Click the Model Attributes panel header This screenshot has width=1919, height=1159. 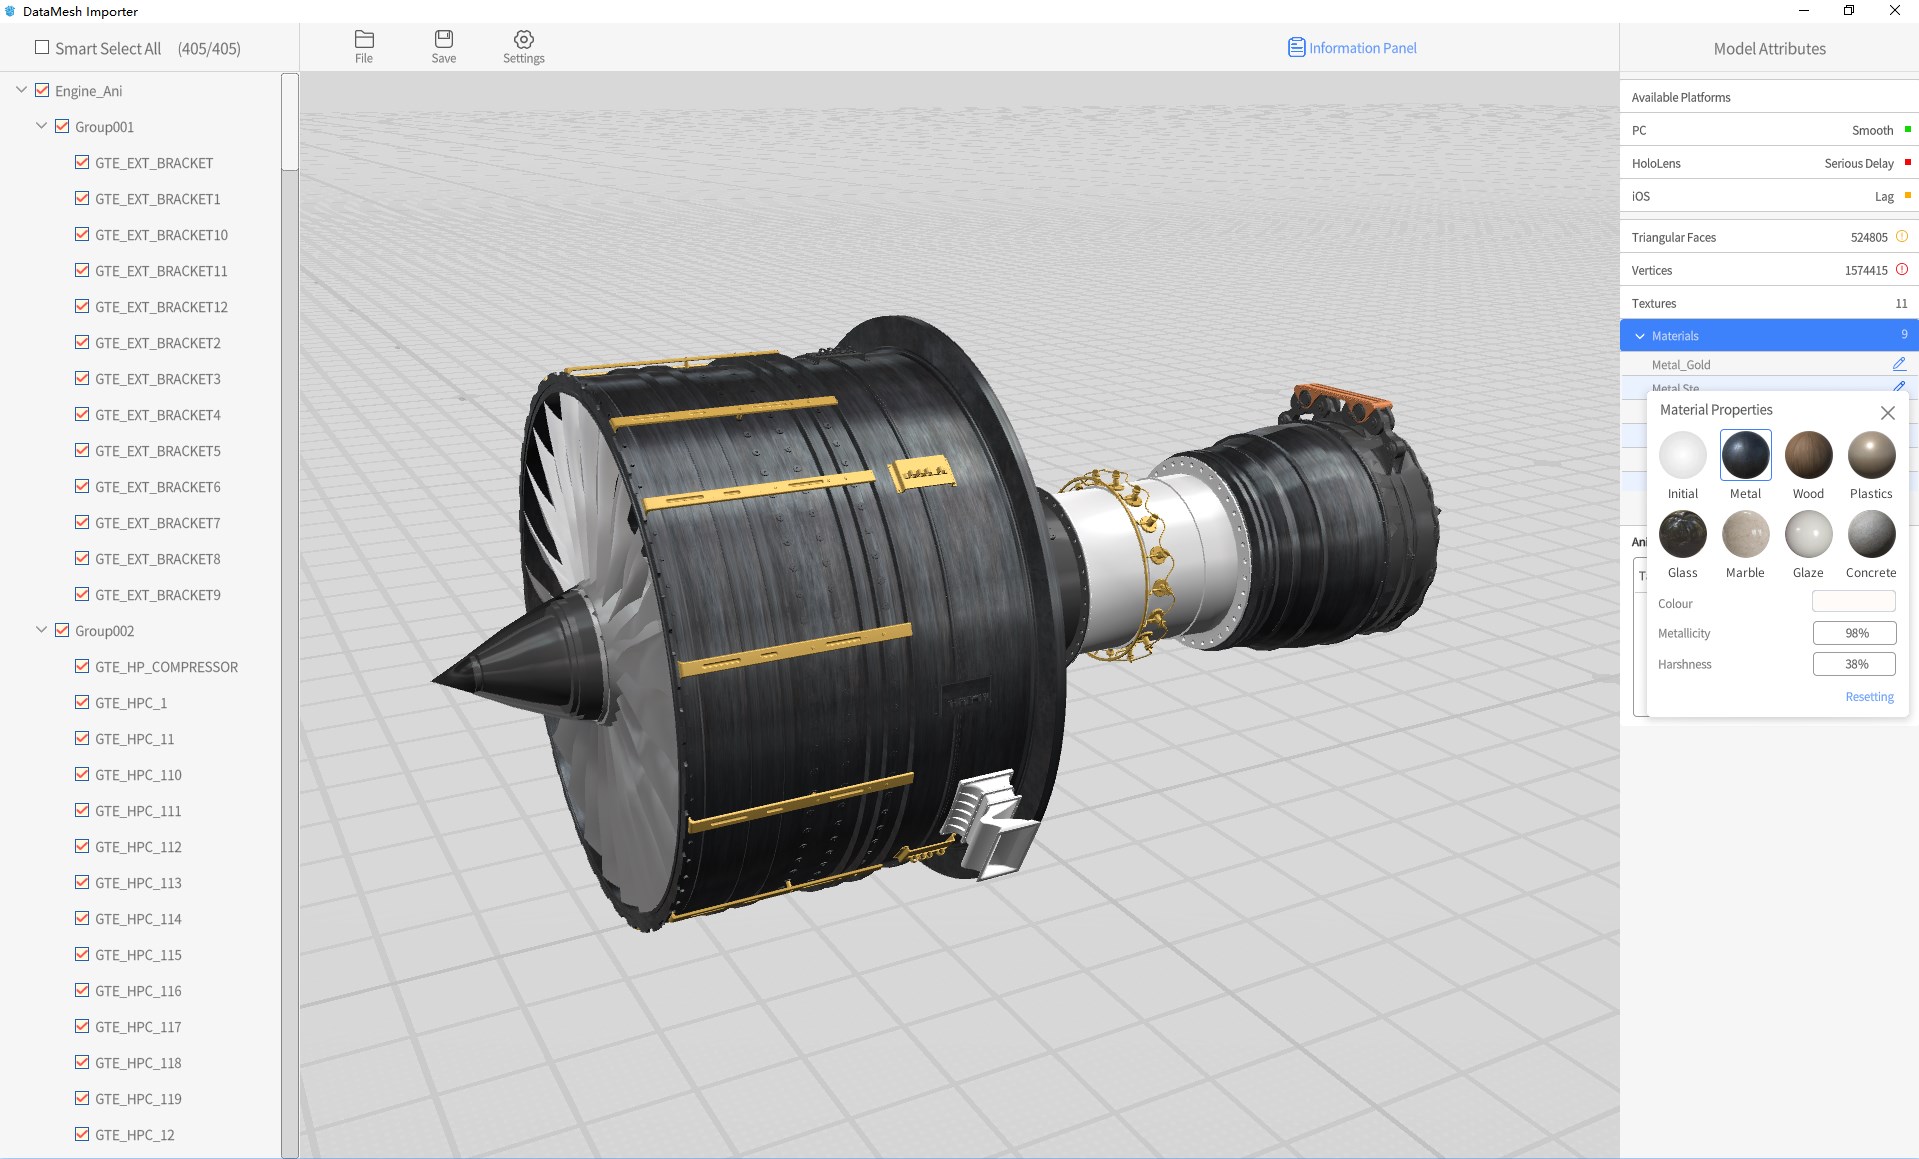tap(1769, 48)
